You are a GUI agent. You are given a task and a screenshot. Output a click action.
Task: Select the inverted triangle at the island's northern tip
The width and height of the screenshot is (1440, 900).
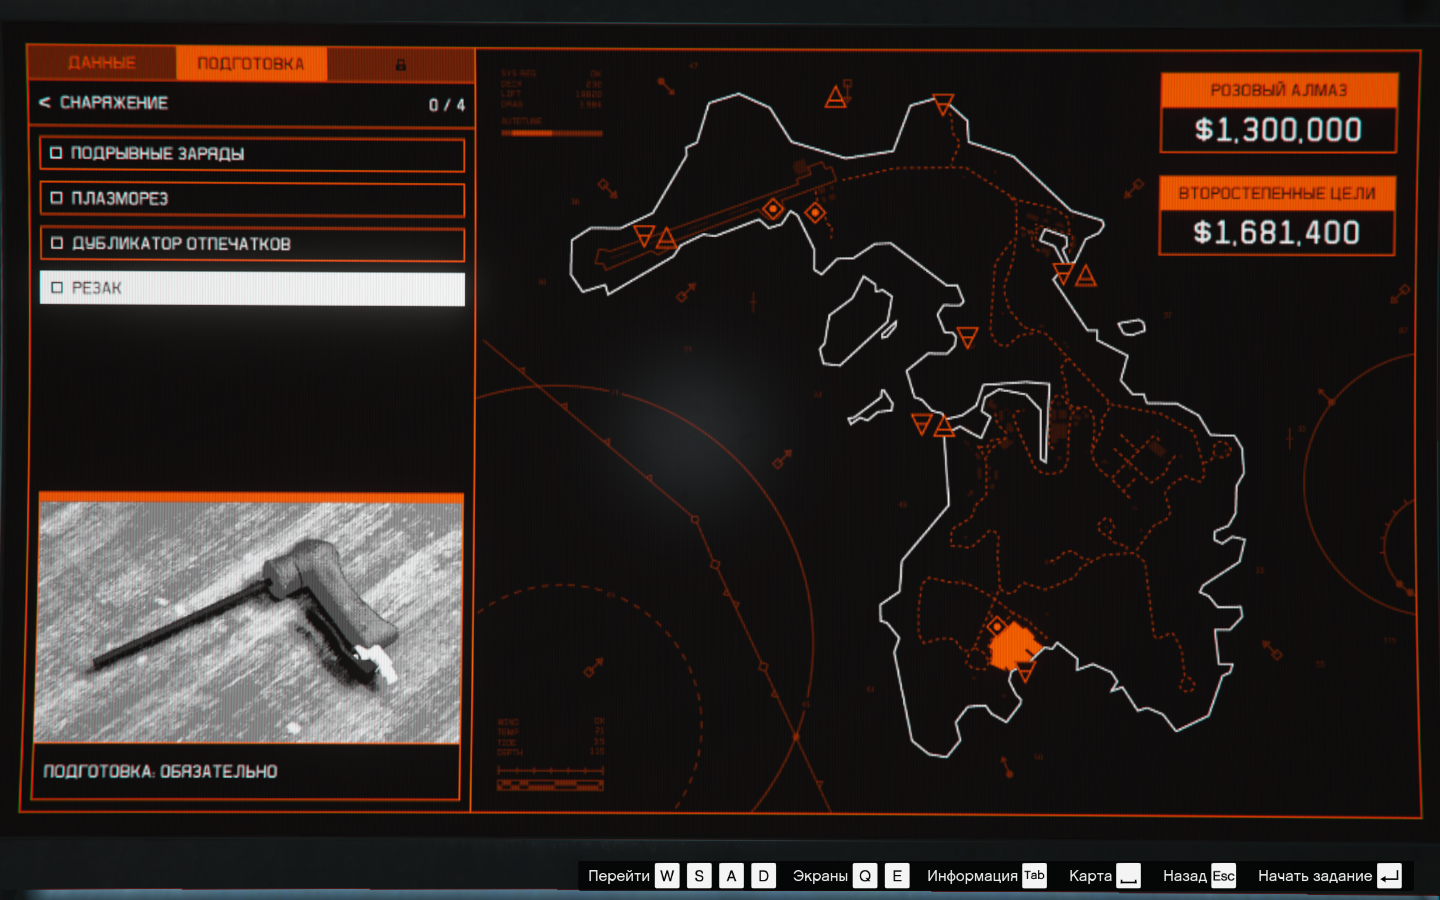(943, 104)
